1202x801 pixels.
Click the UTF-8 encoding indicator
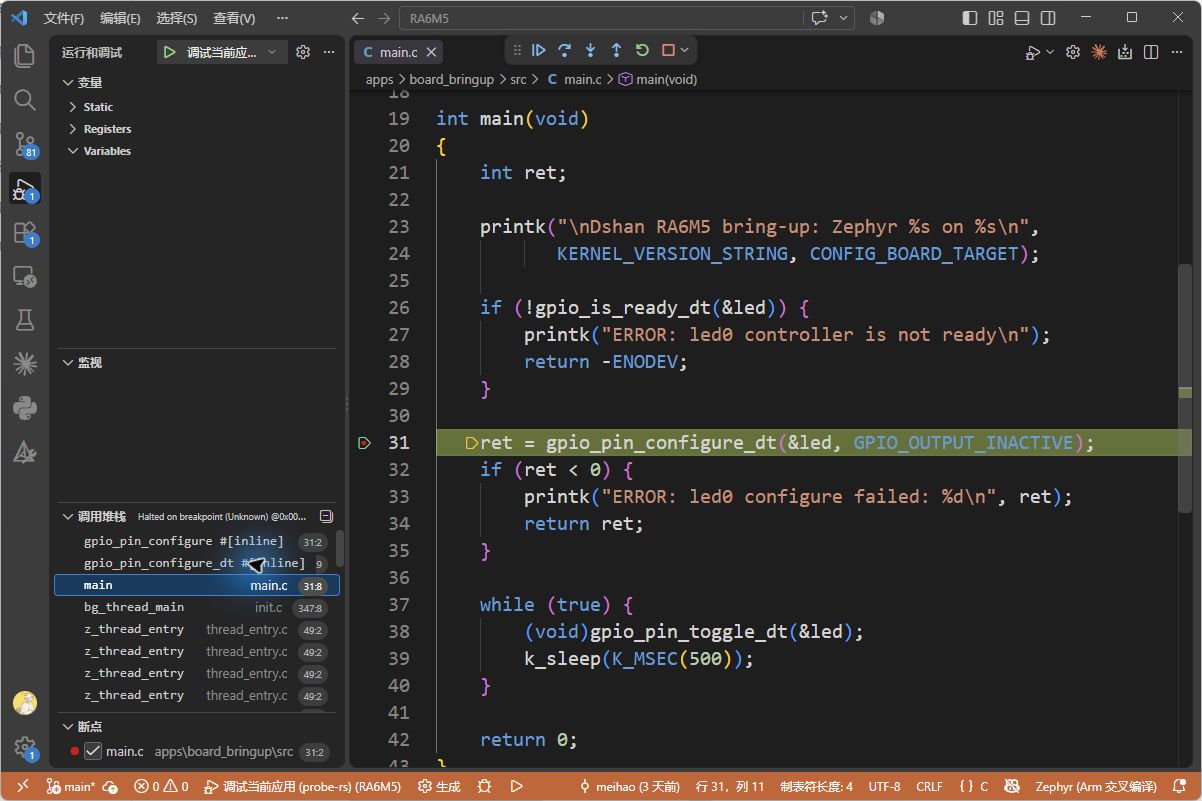884,786
